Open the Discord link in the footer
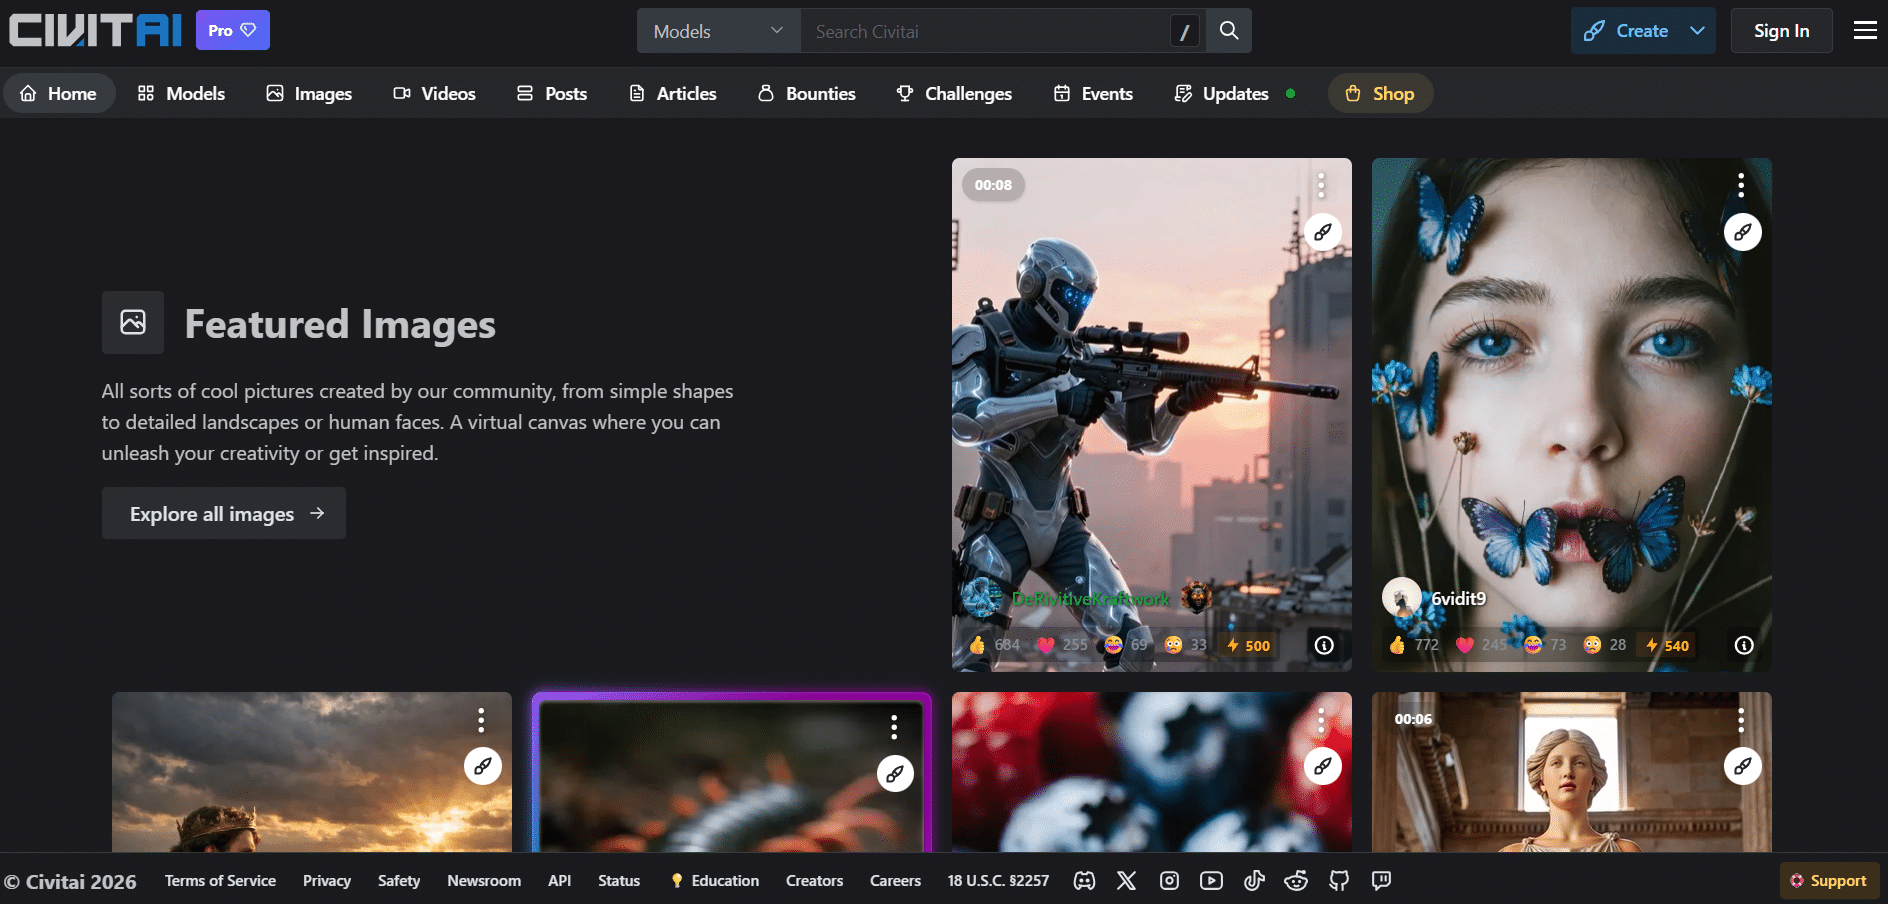This screenshot has height=904, width=1888. click(x=1084, y=881)
